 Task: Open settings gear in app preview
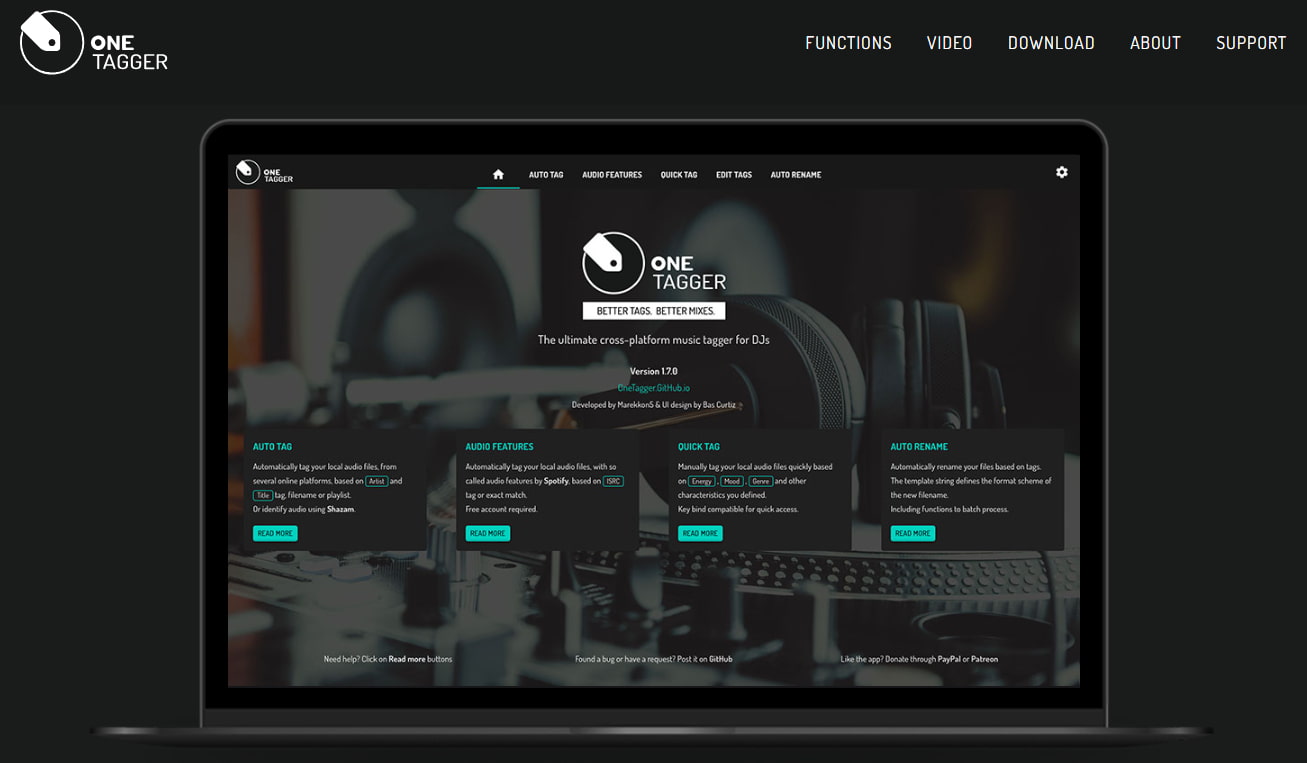1062,172
